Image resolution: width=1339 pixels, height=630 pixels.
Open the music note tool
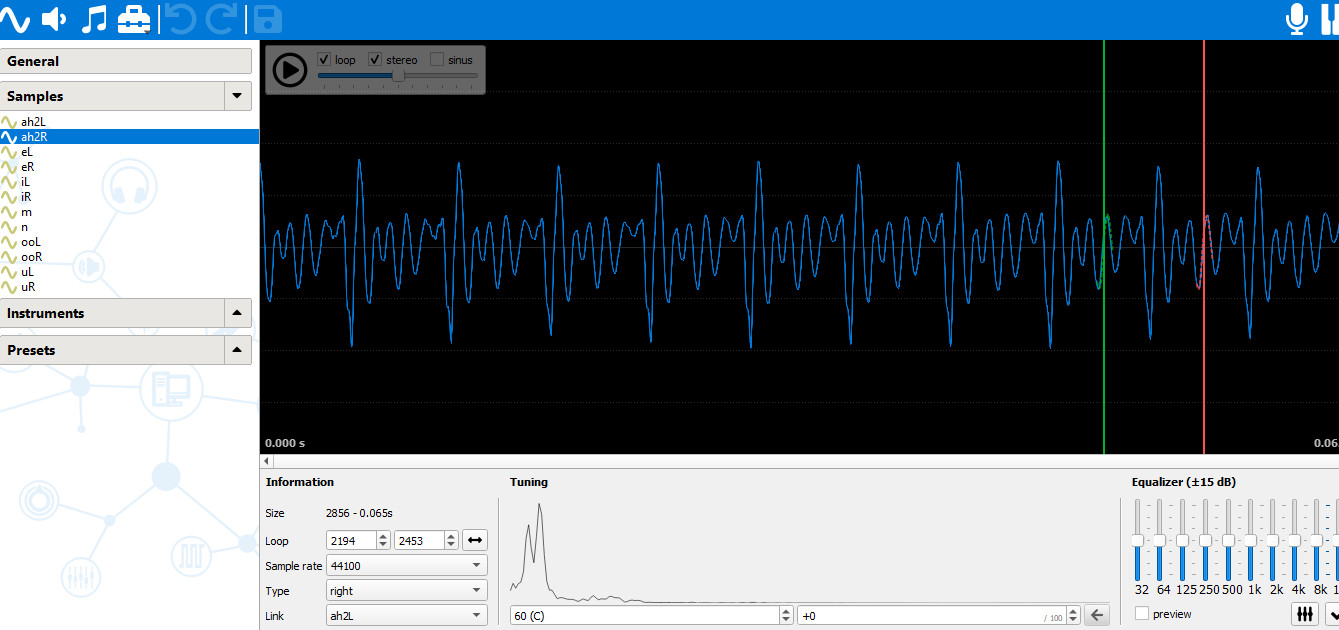95,17
